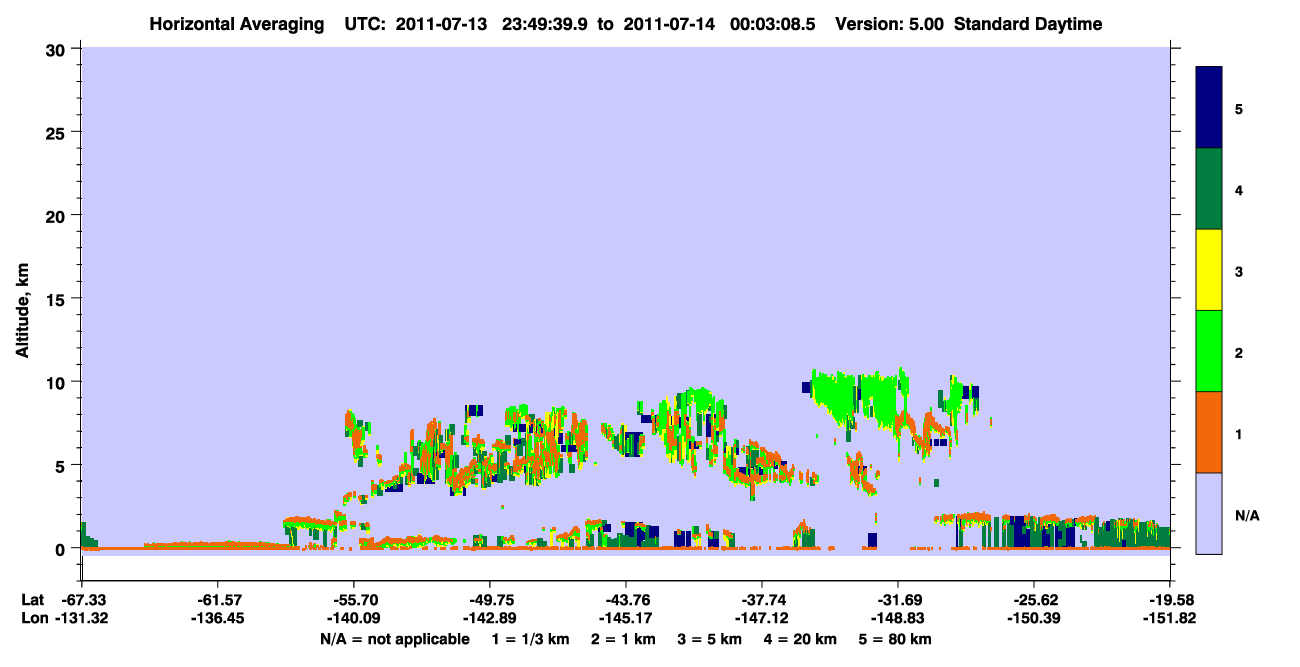Click the y-axis tick label 30
This screenshot has width=1300, height=667.
pyautogui.click(x=56, y=49)
